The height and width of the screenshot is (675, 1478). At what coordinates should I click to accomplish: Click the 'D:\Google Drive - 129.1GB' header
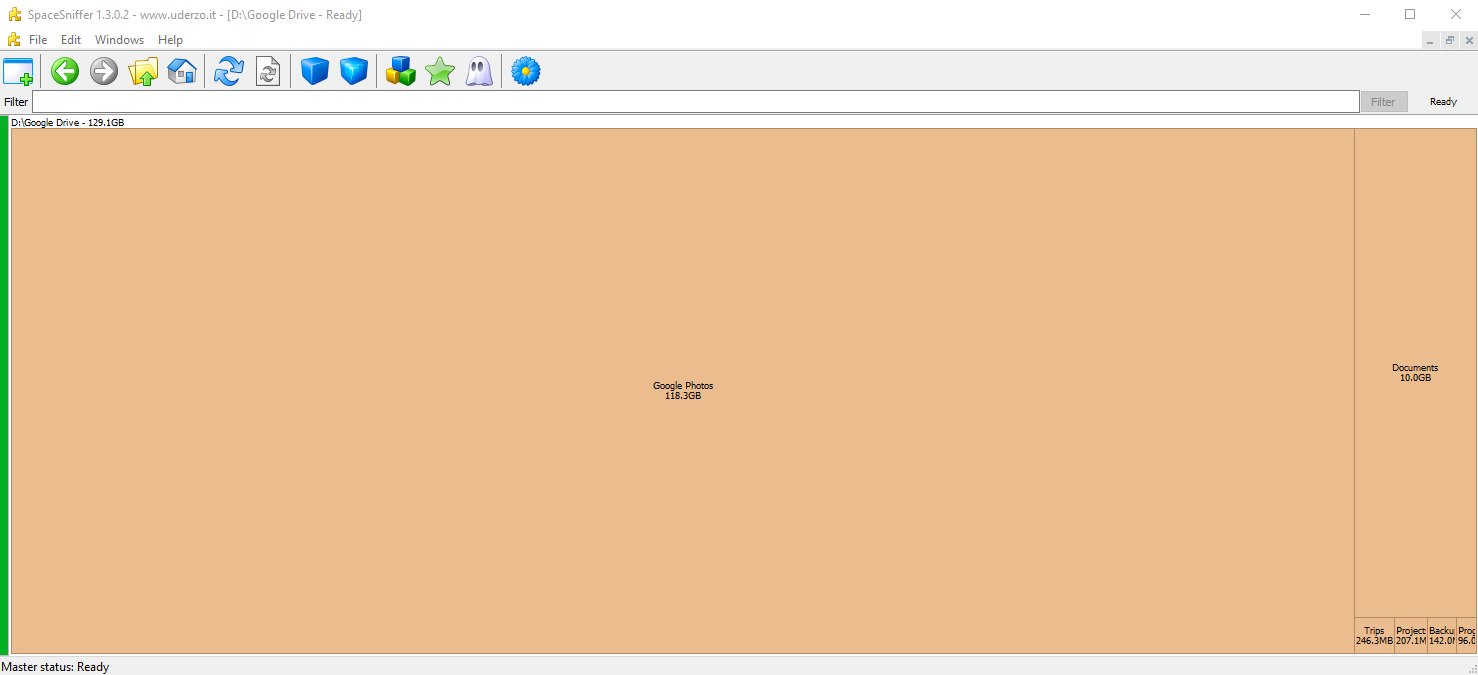pos(68,122)
